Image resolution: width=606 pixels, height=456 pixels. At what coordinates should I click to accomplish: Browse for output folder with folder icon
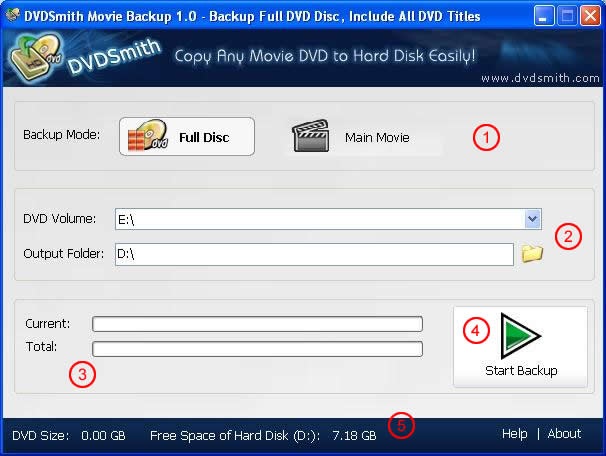[x=532, y=254]
